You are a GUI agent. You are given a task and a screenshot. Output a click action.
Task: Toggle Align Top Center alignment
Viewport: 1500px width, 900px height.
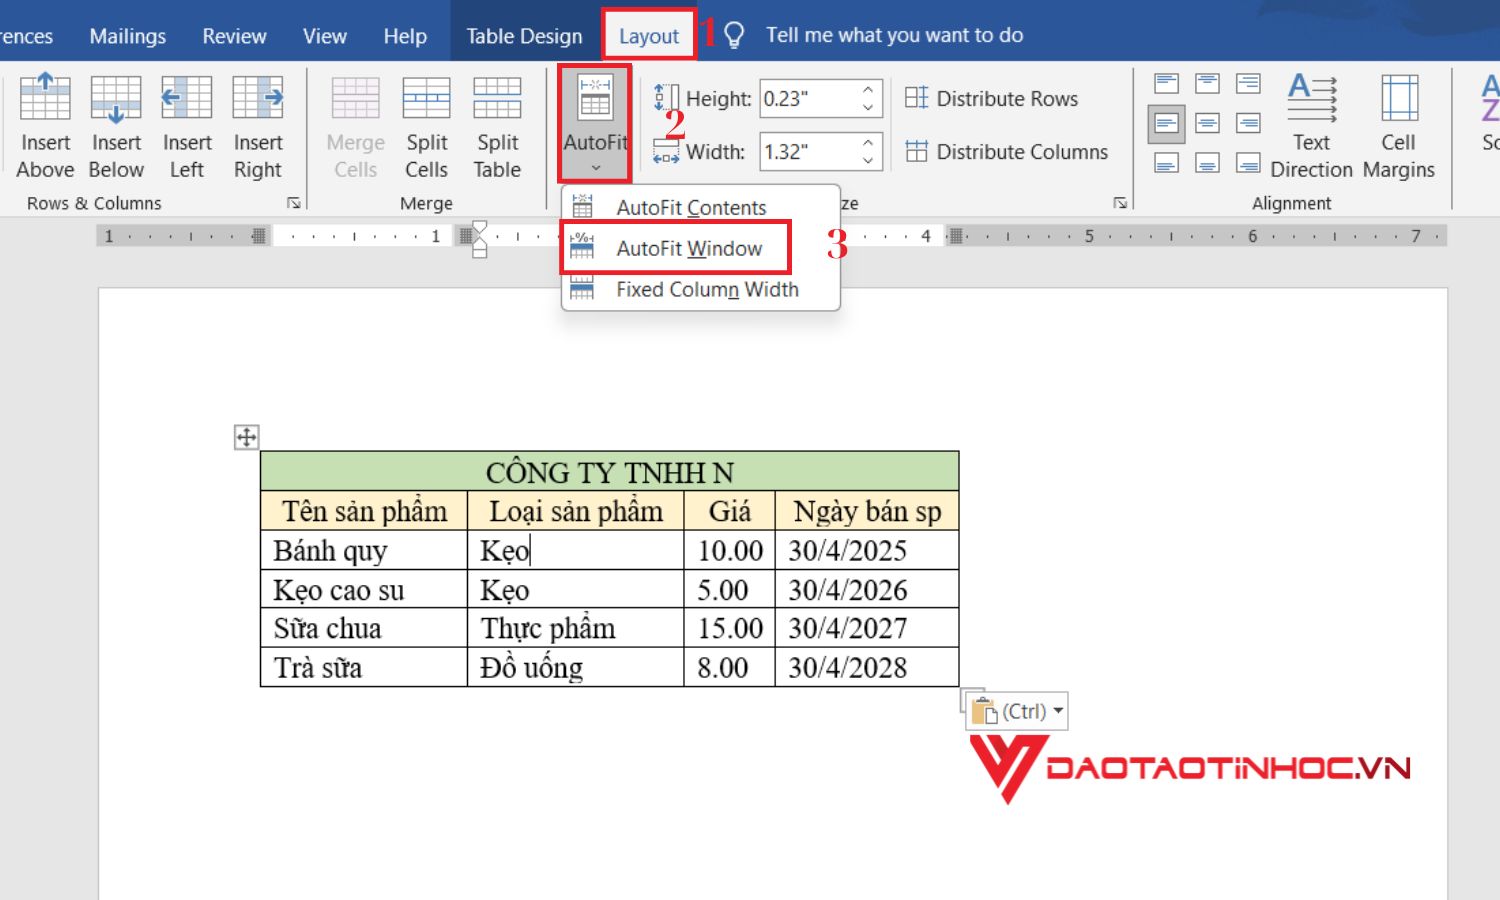[x=1207, y=83]
